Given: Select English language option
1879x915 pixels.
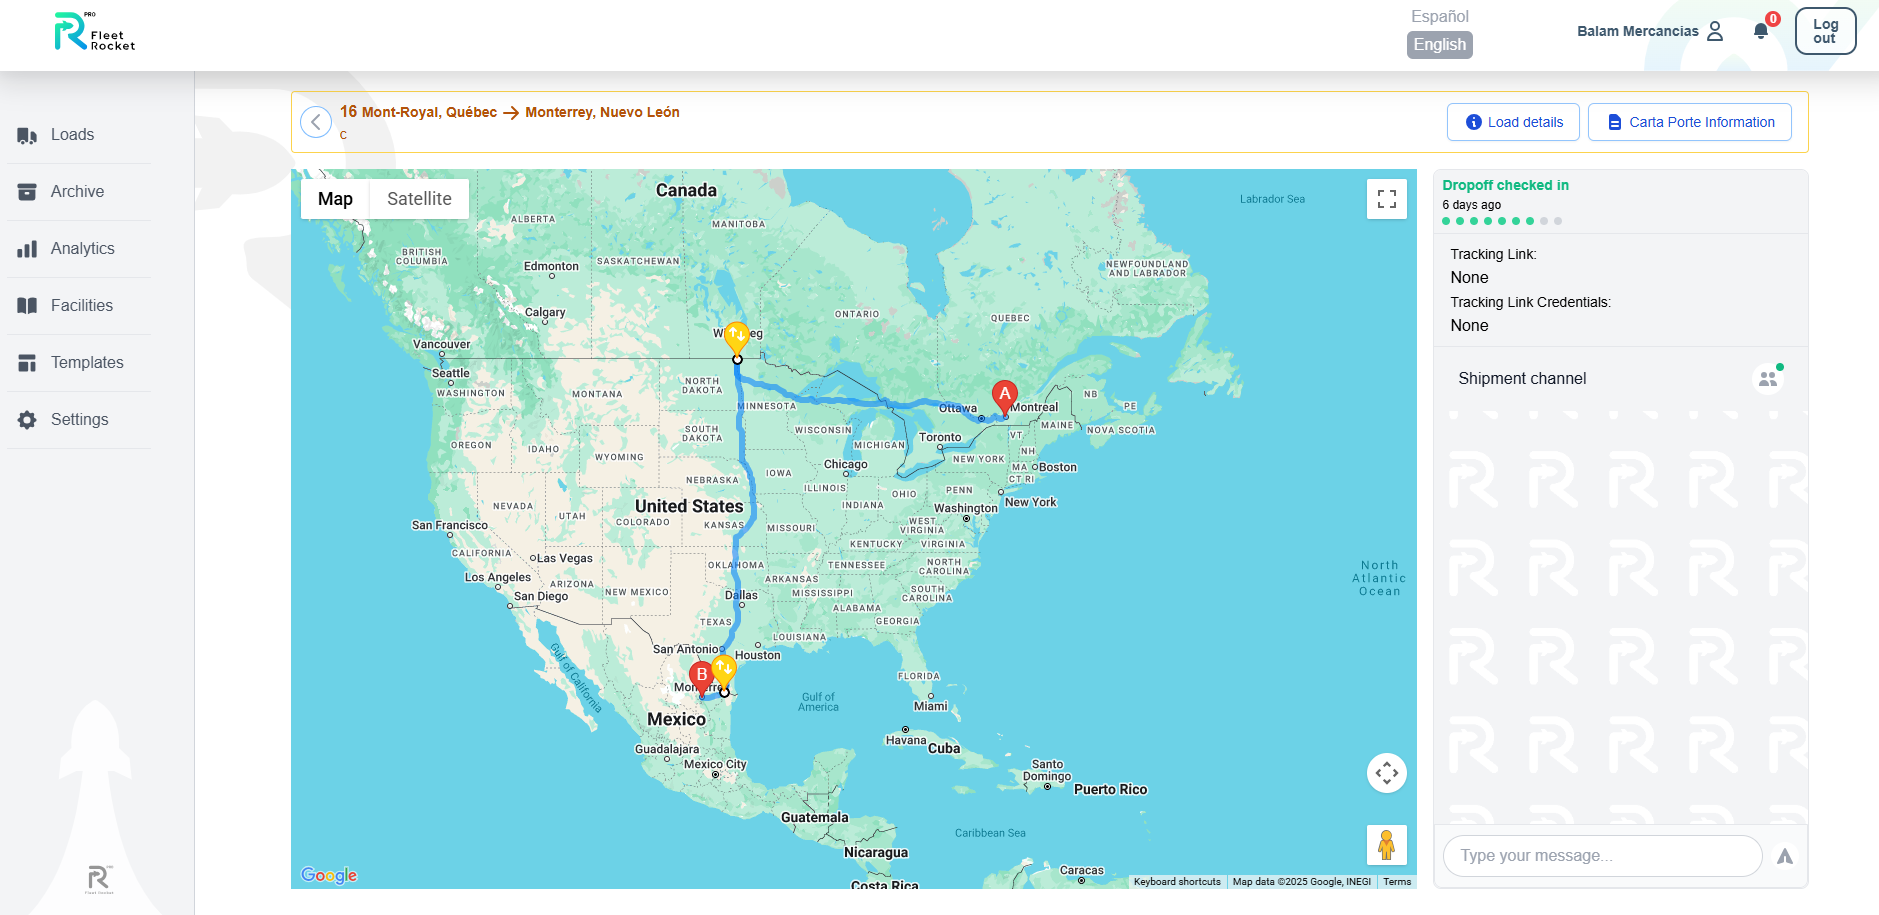Looking at the screenshot, I should click(x=1439, y=45).
